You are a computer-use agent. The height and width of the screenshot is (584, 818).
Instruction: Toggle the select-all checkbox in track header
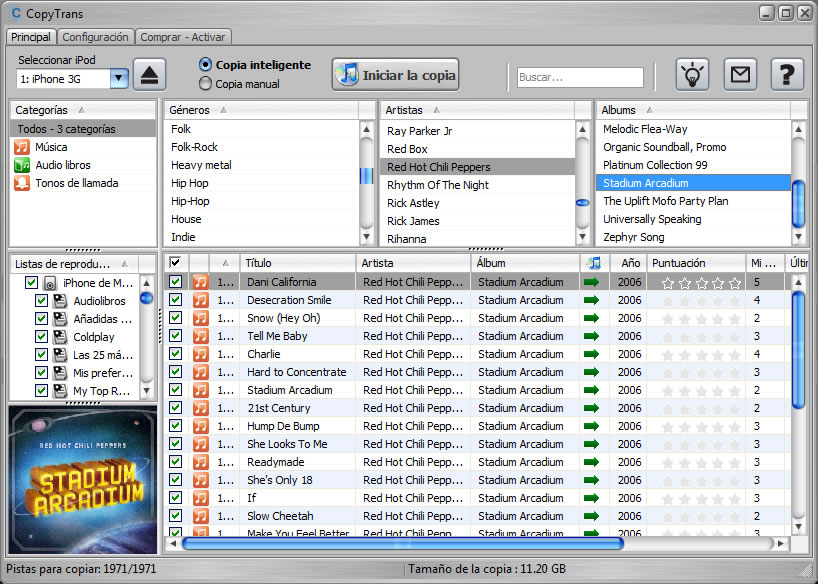[x=175, y=263]
